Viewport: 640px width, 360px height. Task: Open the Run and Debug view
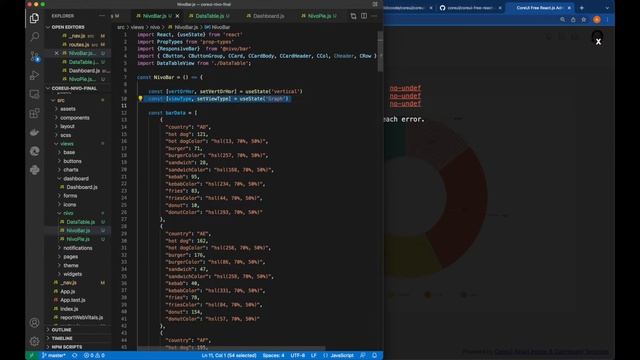[x=35, y=75]
